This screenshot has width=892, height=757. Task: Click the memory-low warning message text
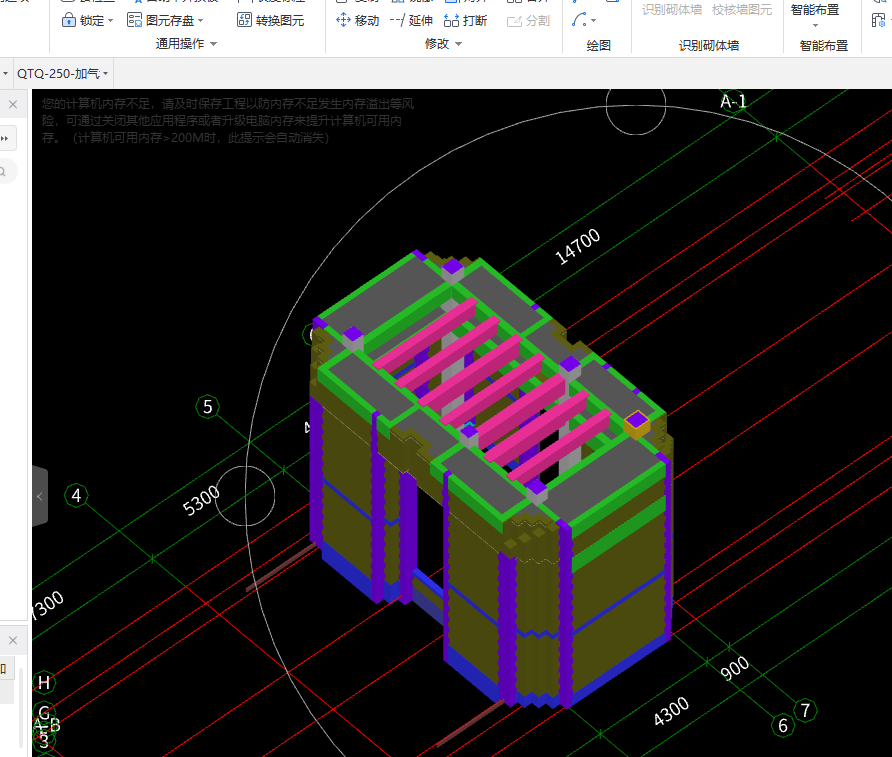coord(228,121)
